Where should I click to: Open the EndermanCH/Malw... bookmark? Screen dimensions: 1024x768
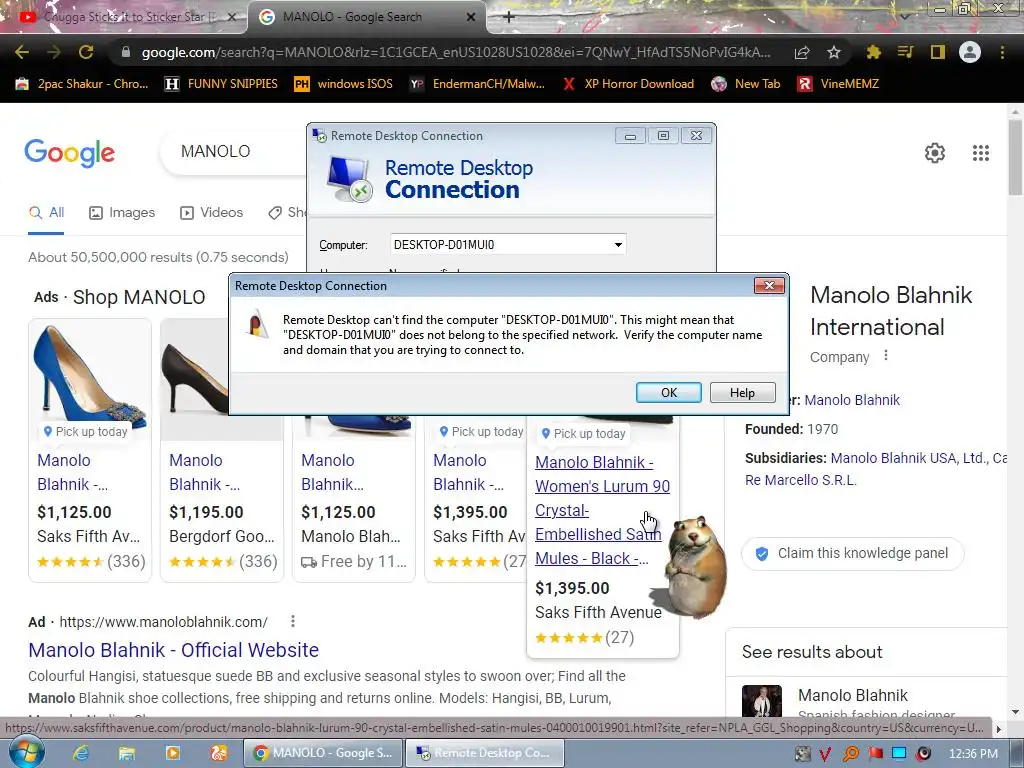(x=477, y=84)
